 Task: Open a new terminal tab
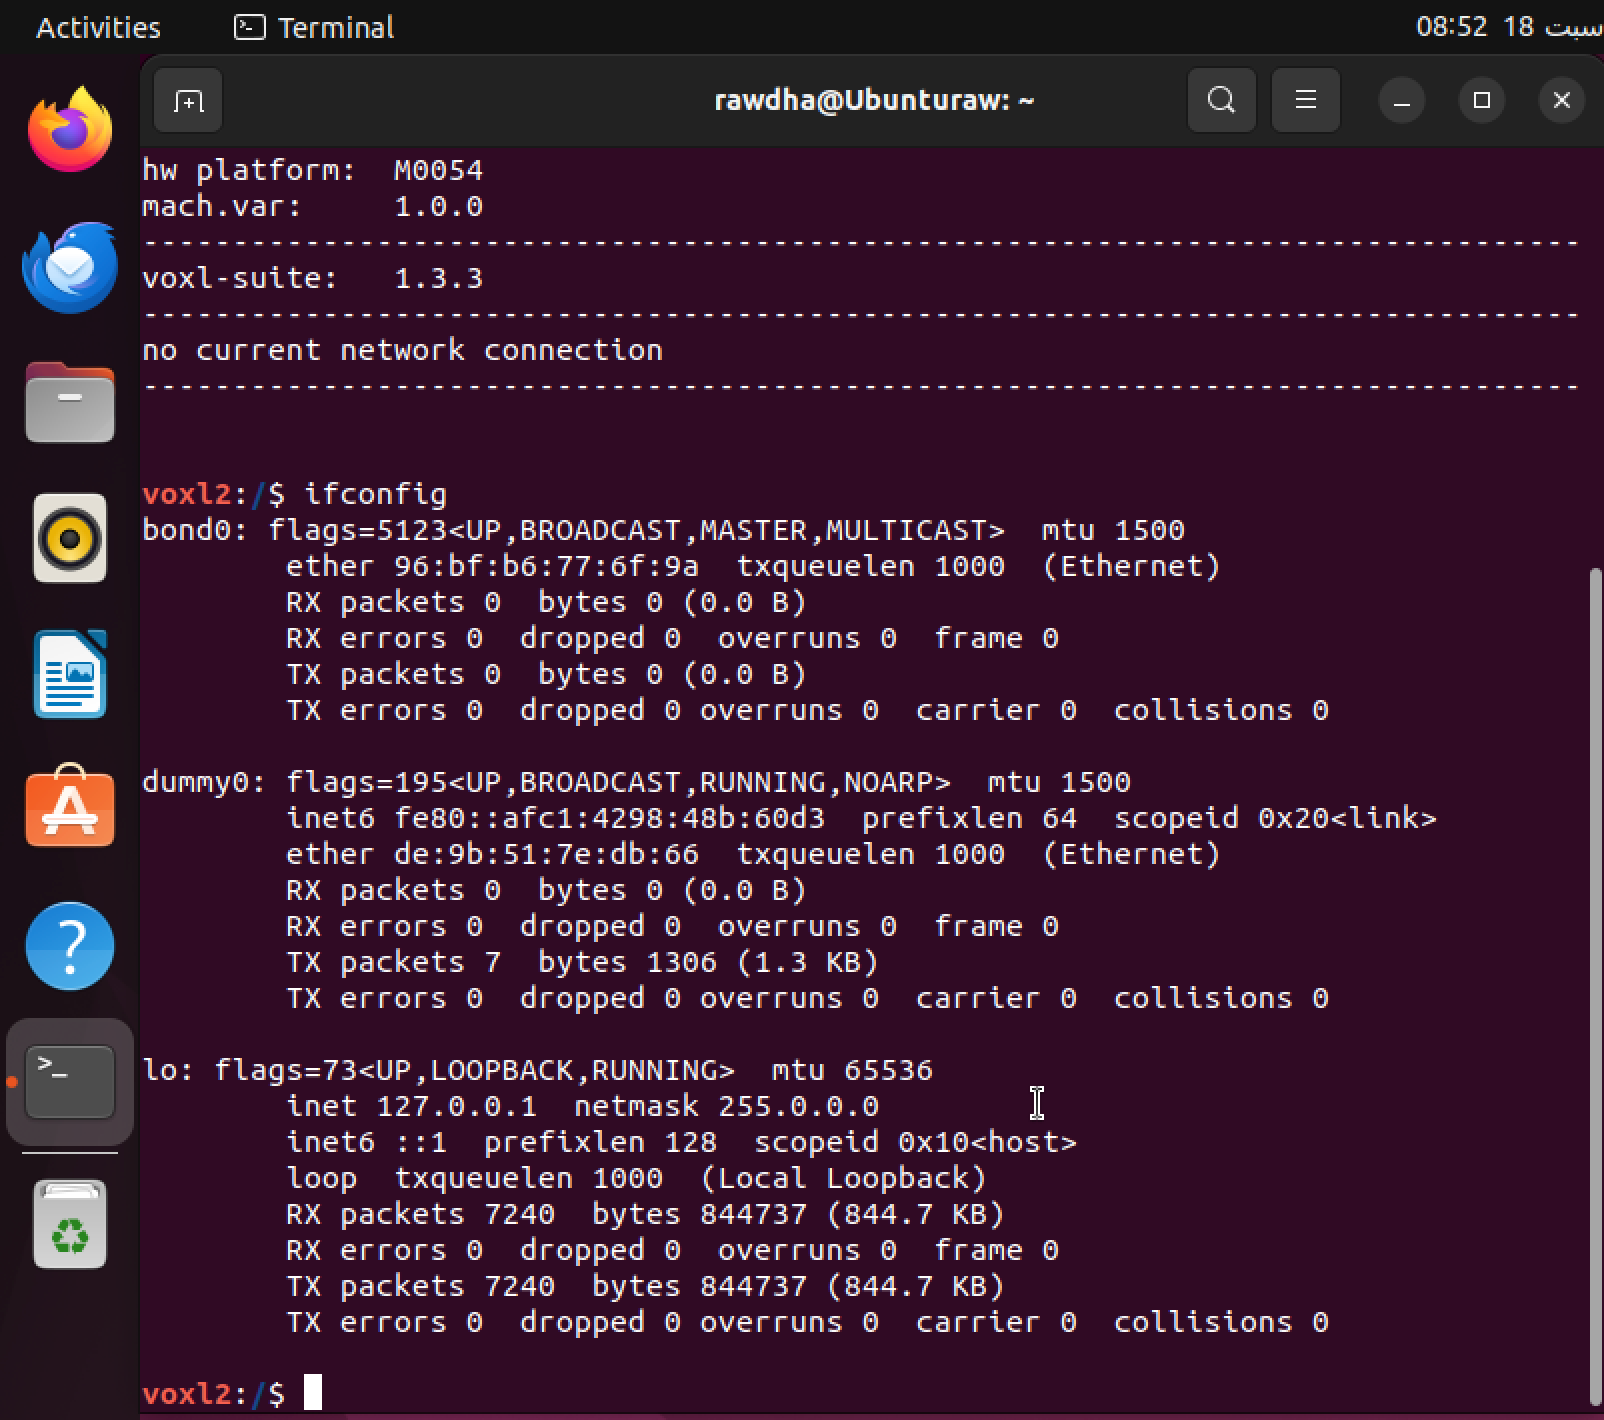click(x=188, y=100)
